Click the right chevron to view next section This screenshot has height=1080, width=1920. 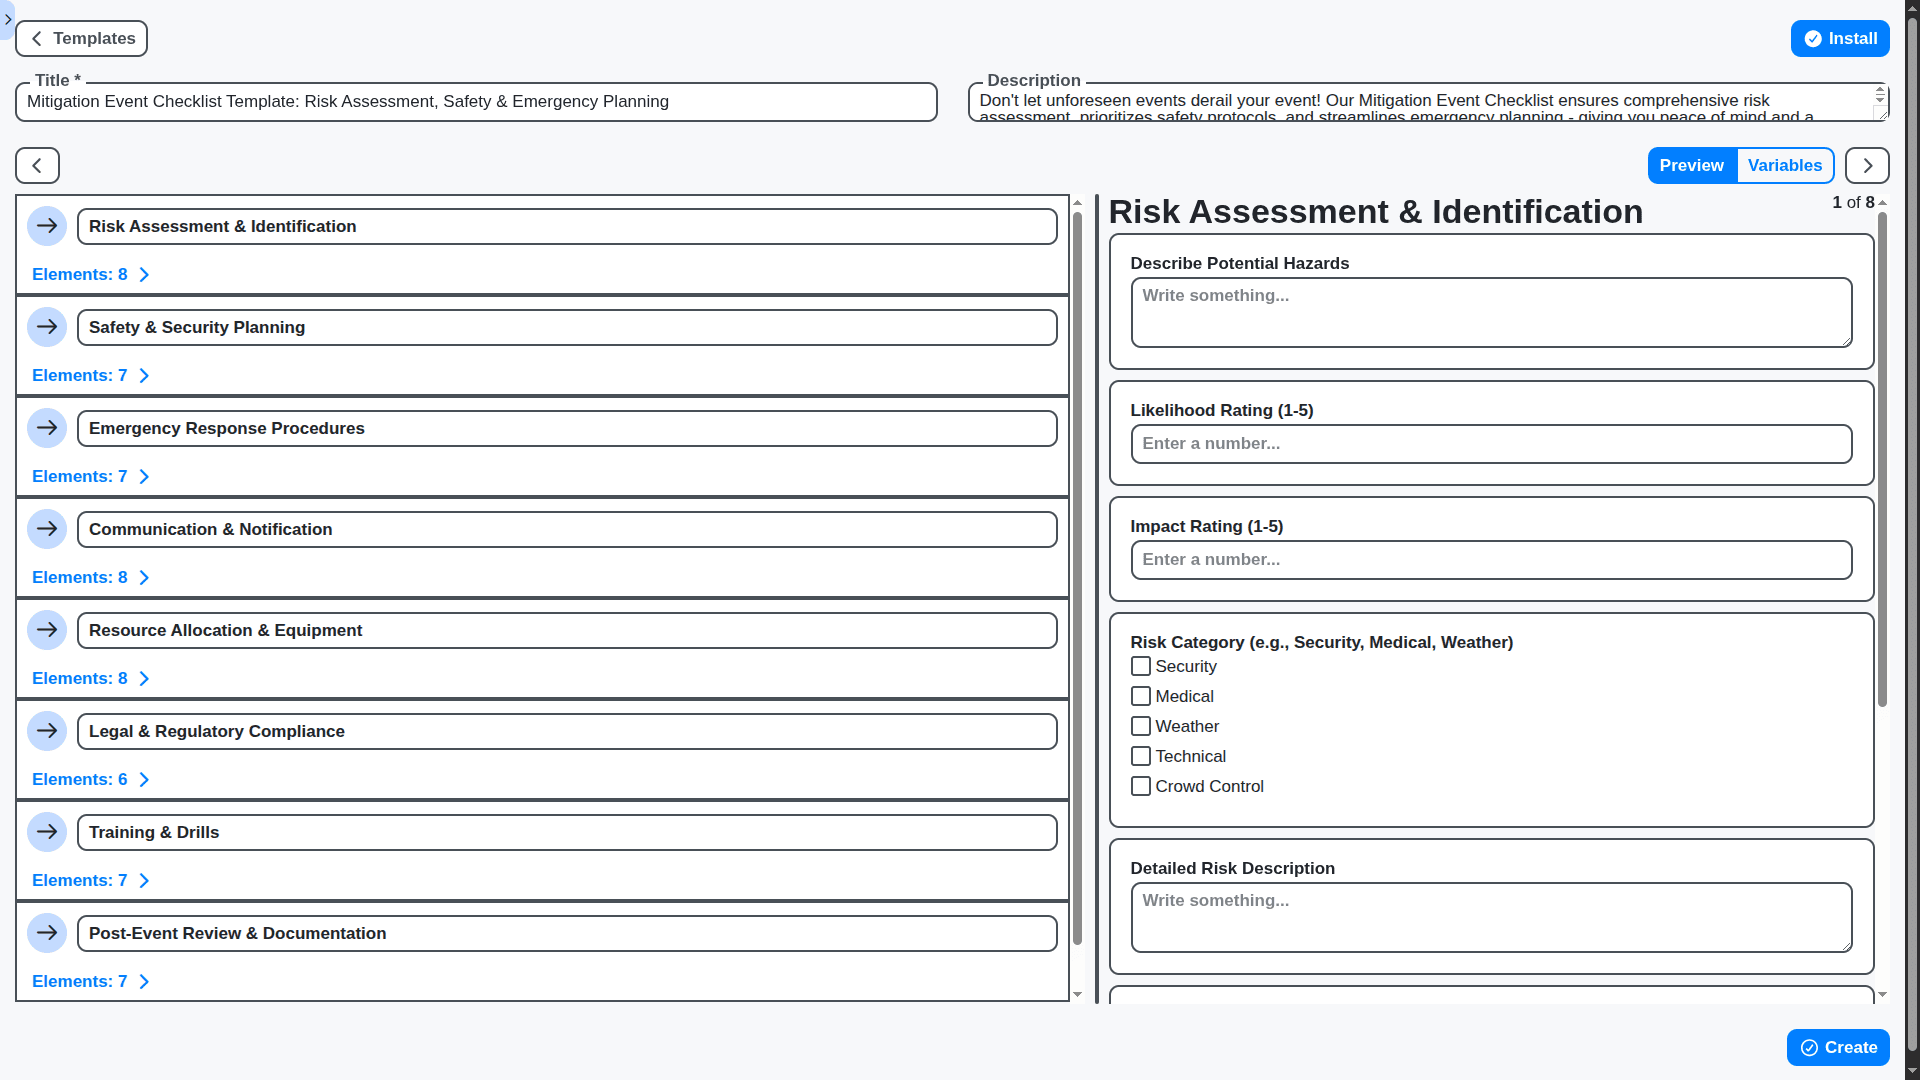point(1867,165)
